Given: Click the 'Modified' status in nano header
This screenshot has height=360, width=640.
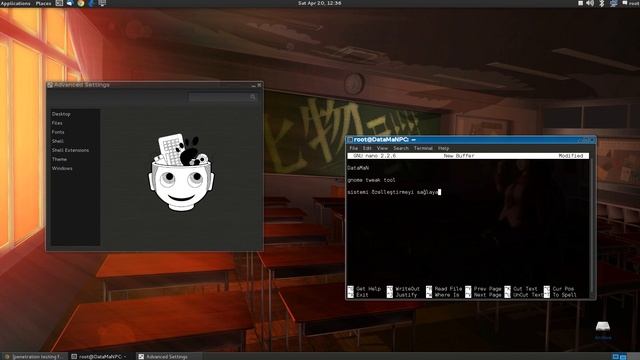Looking at the screenshot, I should click(x=571, y=156).
